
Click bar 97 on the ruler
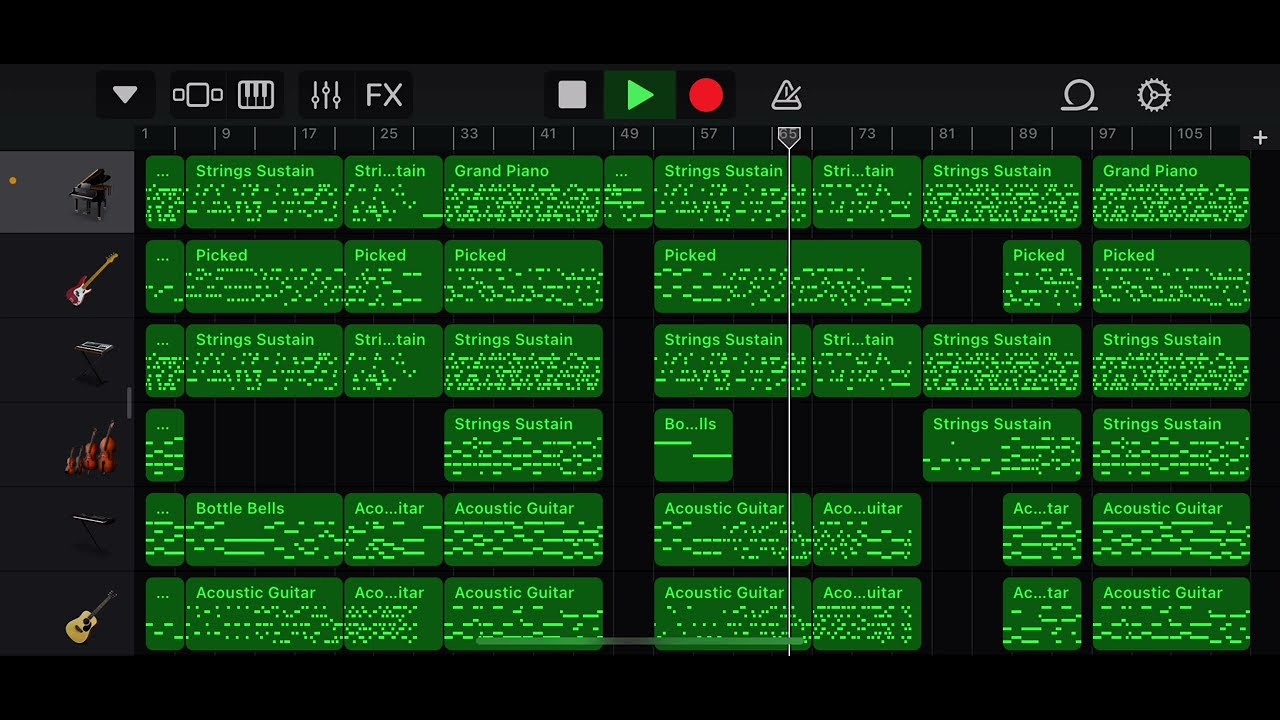(1107, 134)
